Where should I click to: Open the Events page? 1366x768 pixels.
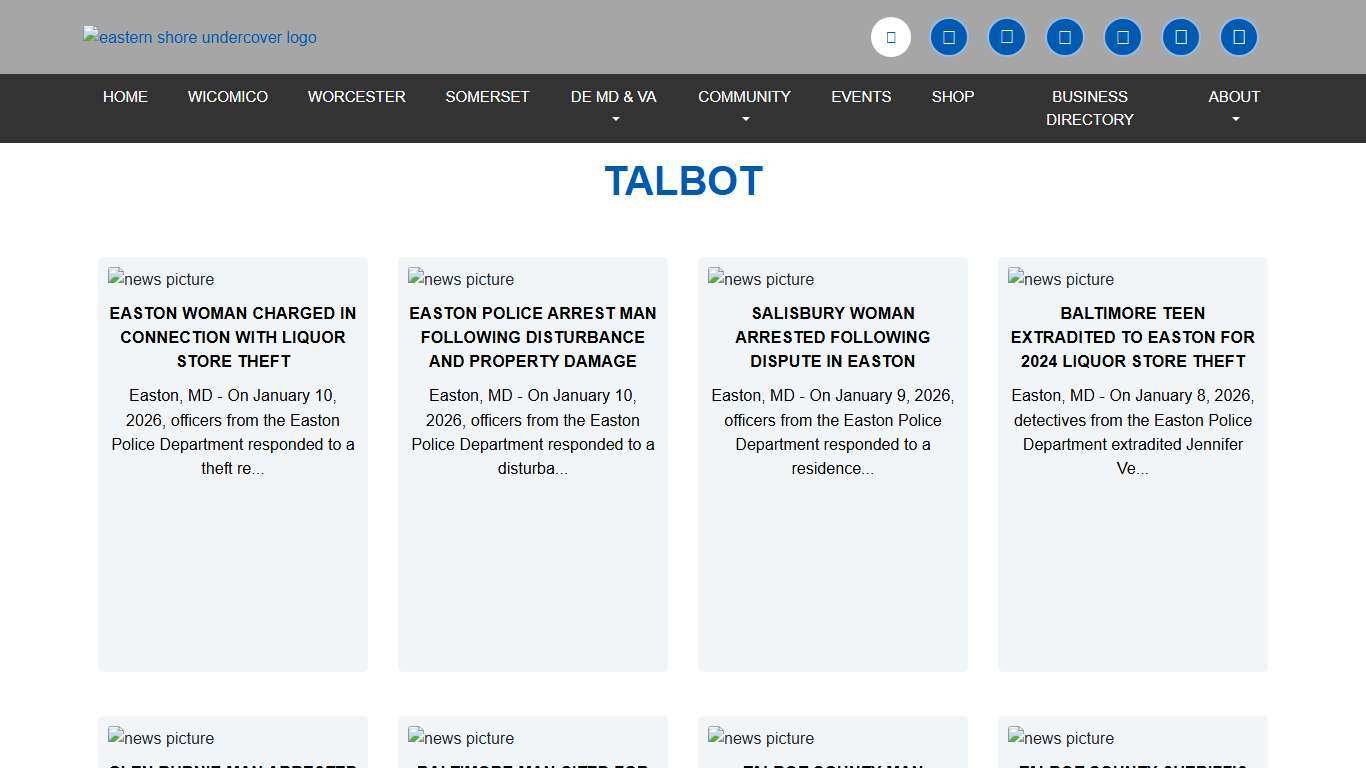[860, 97]
